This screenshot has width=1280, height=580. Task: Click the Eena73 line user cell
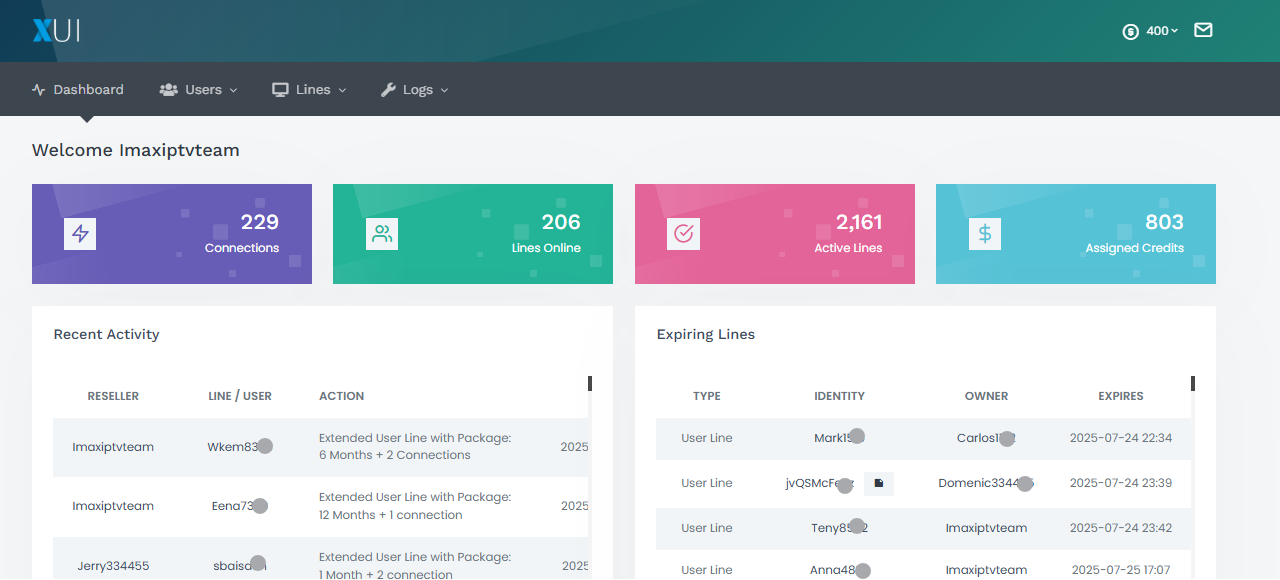click(x=240, y=506)
